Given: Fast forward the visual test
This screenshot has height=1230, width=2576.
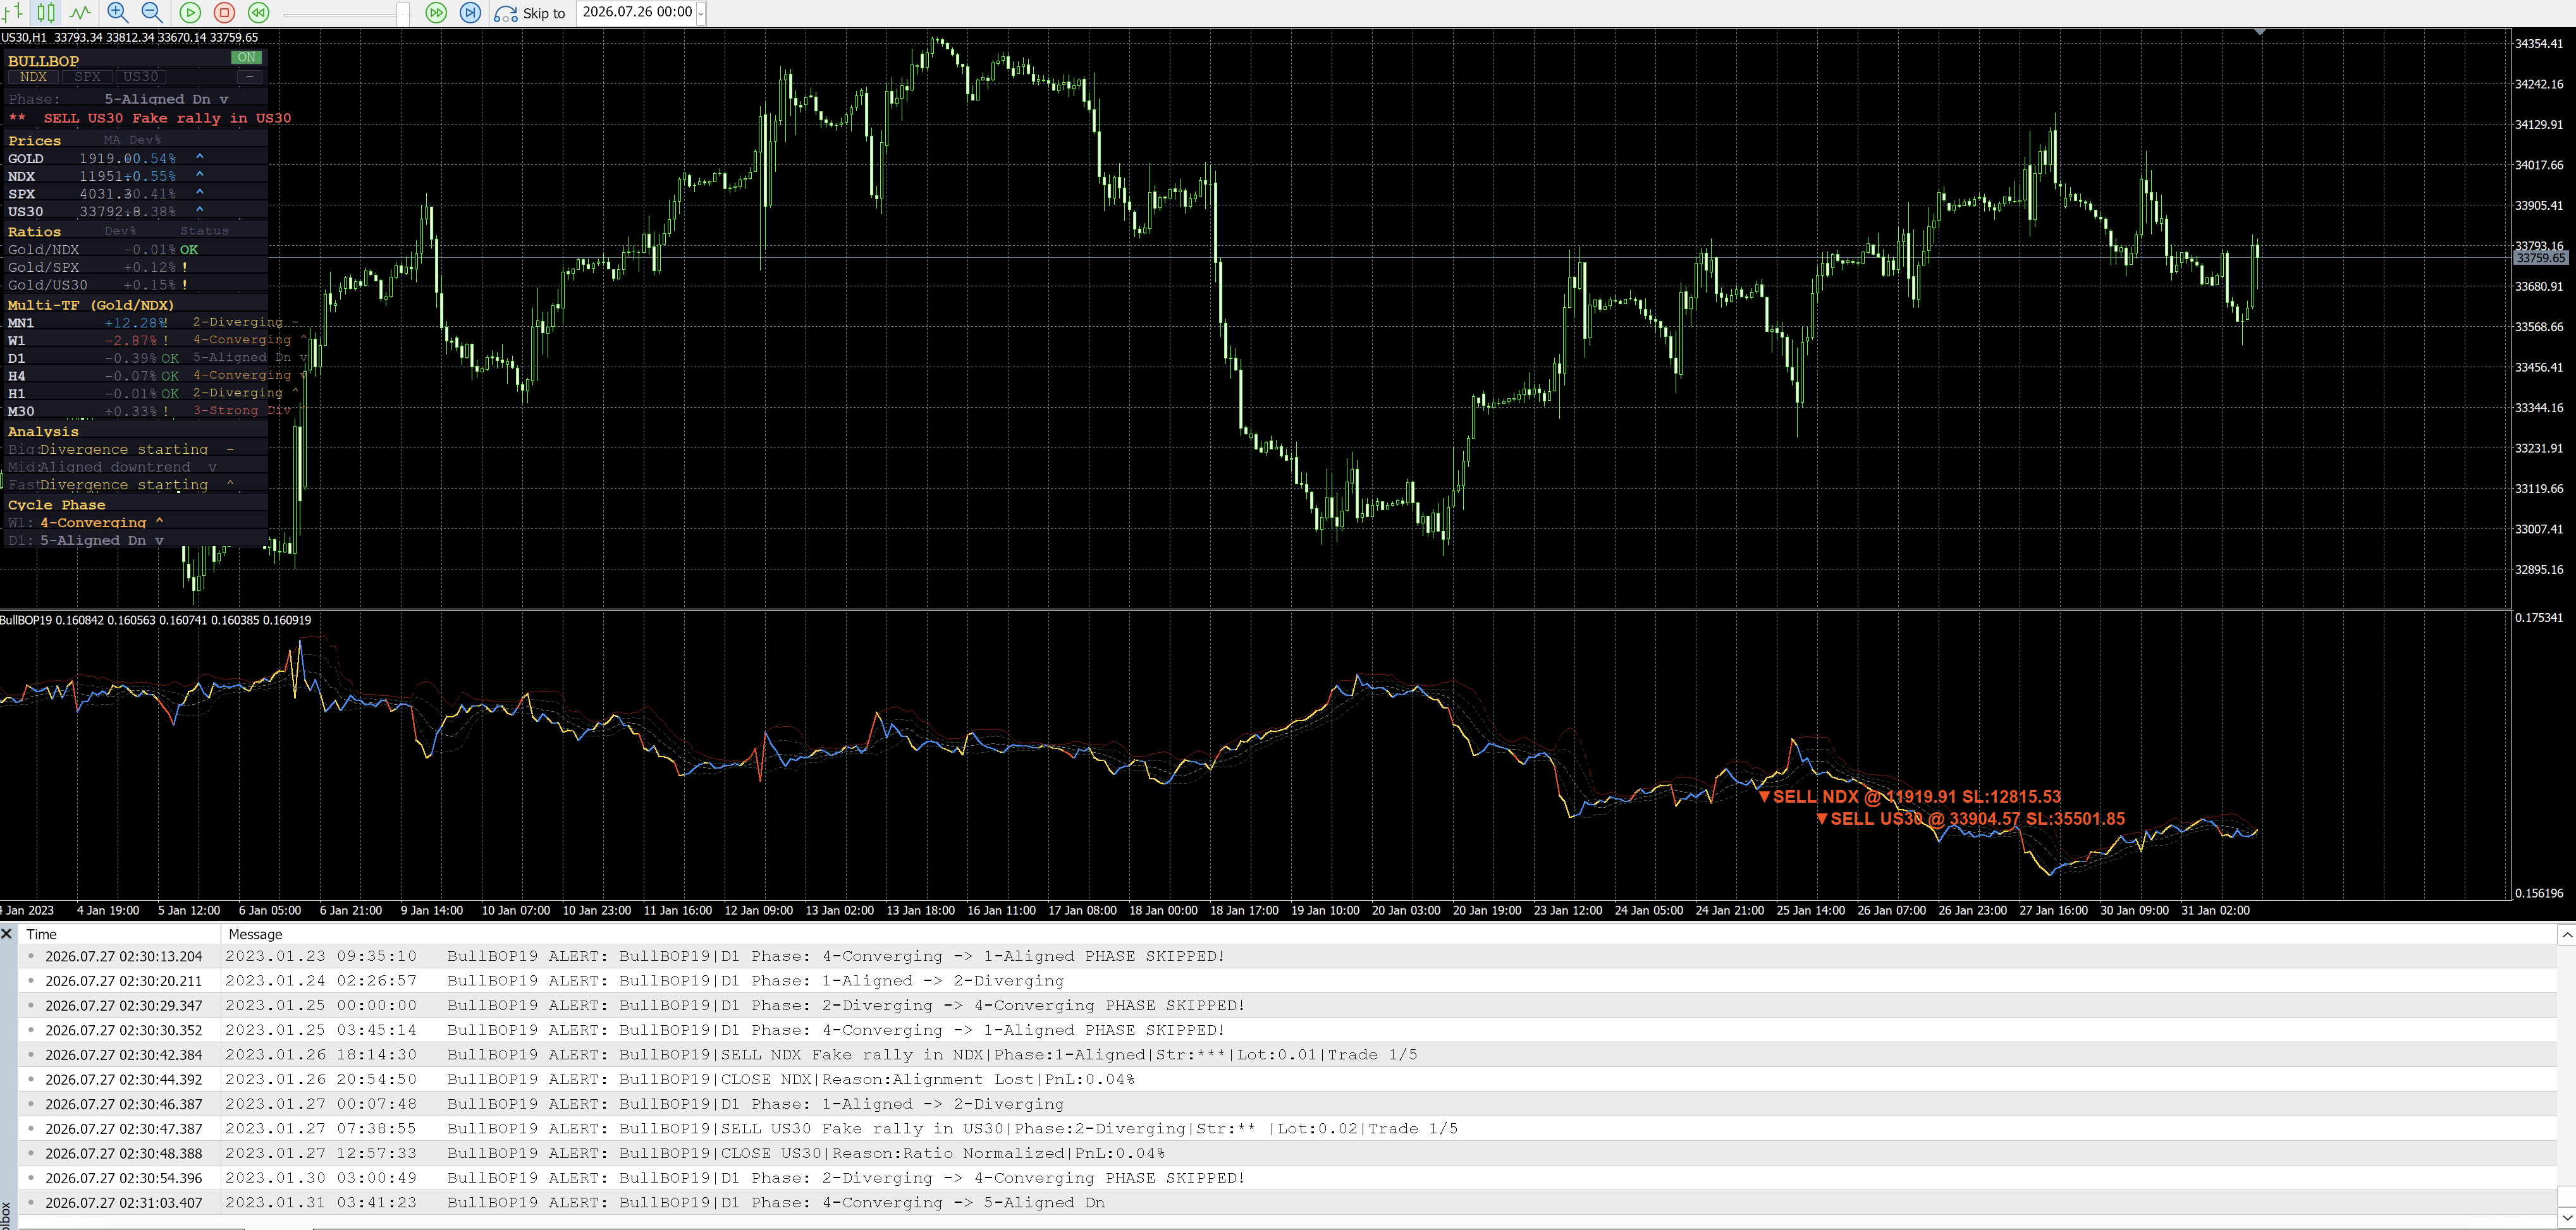Looking at the screenshot, I should click(x=436, y=12).
